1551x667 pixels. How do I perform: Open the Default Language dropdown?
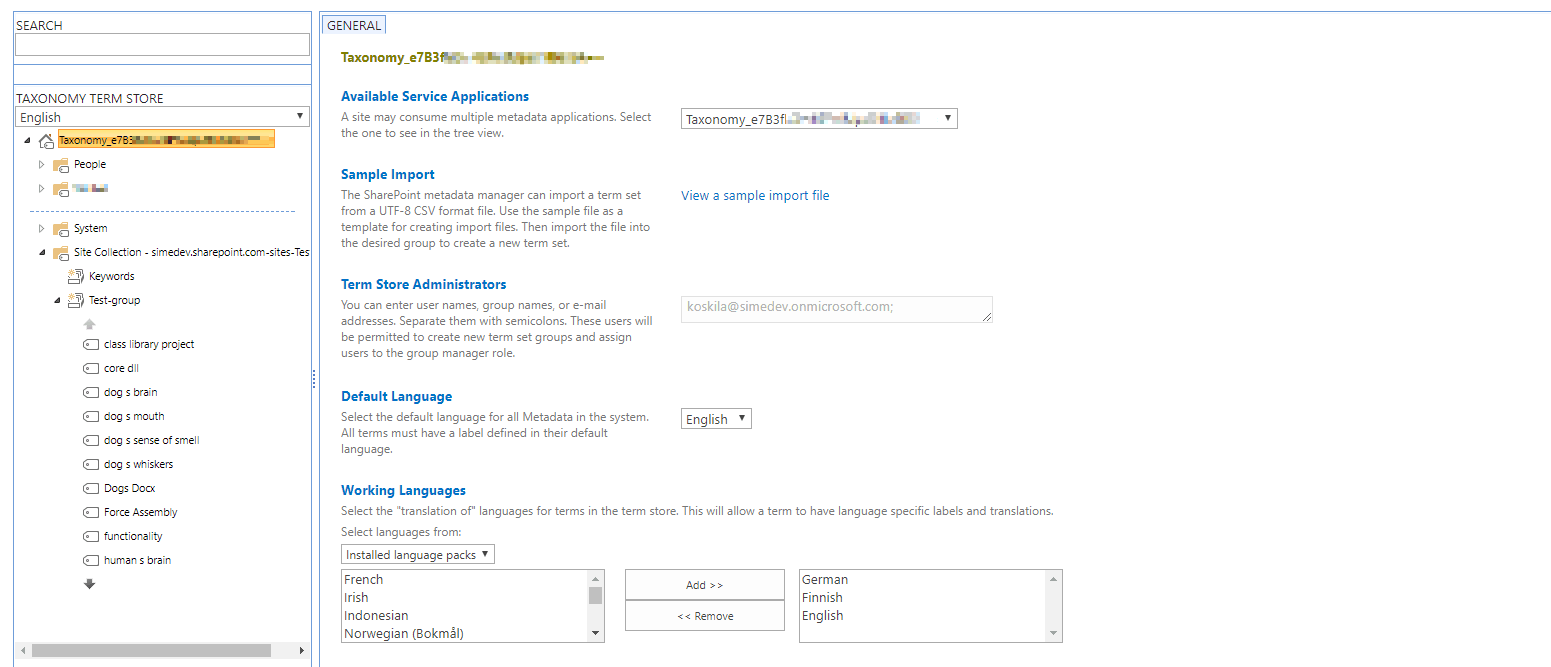pyautogui.click(x=715, y=419)
